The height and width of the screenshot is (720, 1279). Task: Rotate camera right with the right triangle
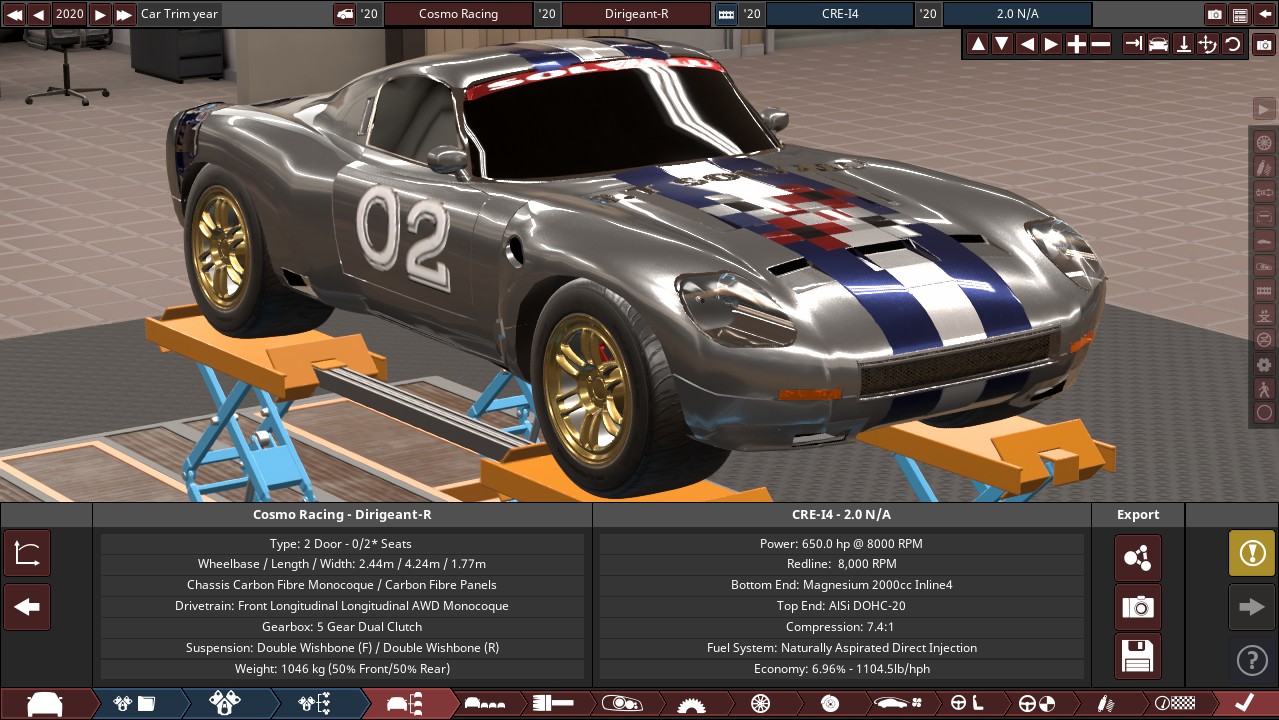pos(1051,44)
